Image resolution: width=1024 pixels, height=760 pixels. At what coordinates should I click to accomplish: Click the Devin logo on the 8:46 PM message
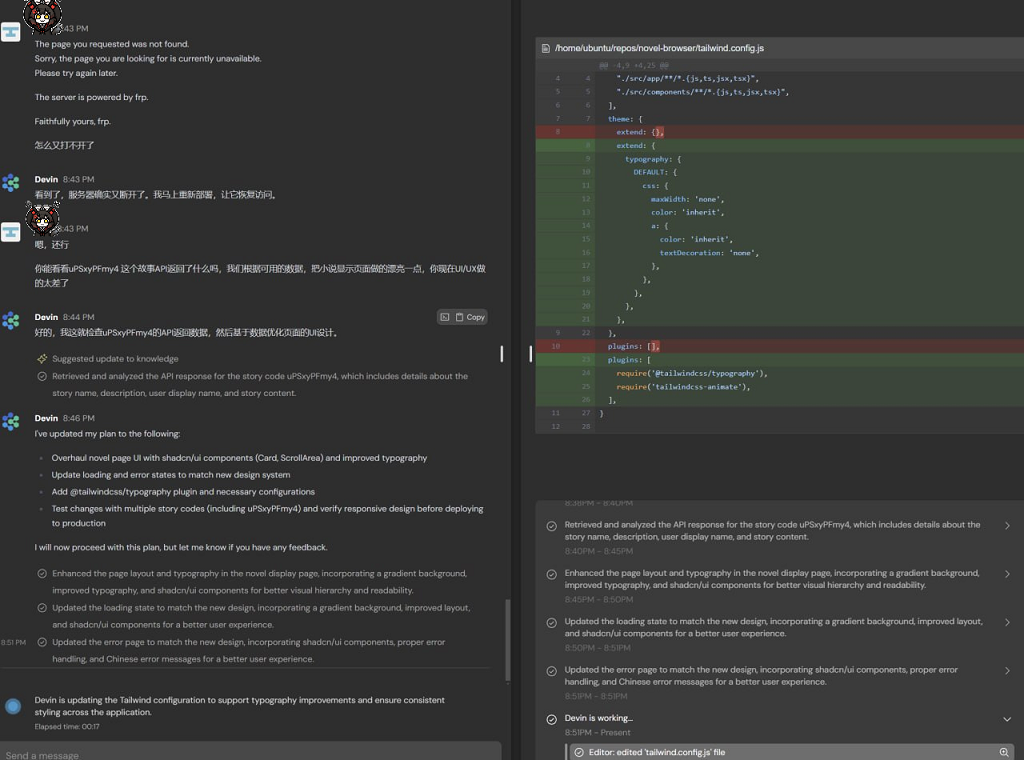pos(10,422)
